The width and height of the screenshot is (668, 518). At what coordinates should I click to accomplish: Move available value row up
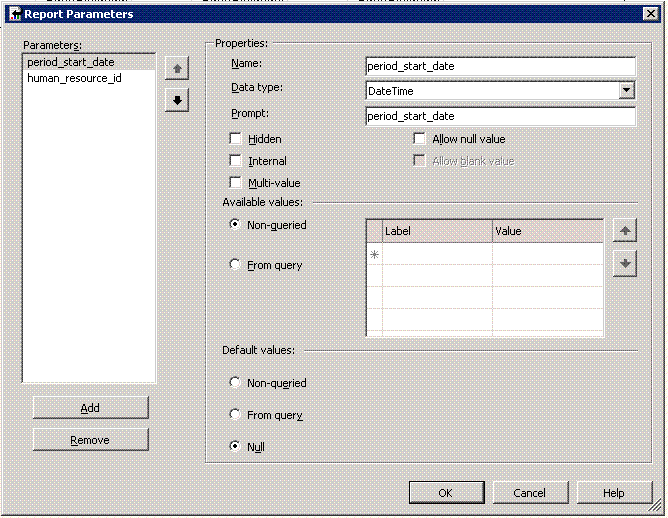tap(625, 231)
